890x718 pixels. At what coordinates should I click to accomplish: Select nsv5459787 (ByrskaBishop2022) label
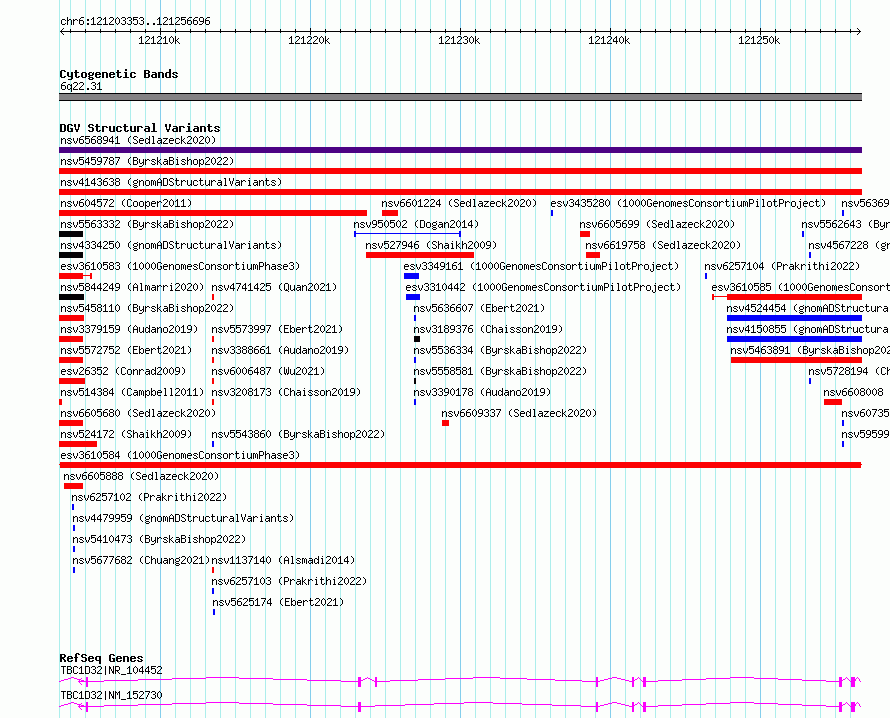(147, 161)
